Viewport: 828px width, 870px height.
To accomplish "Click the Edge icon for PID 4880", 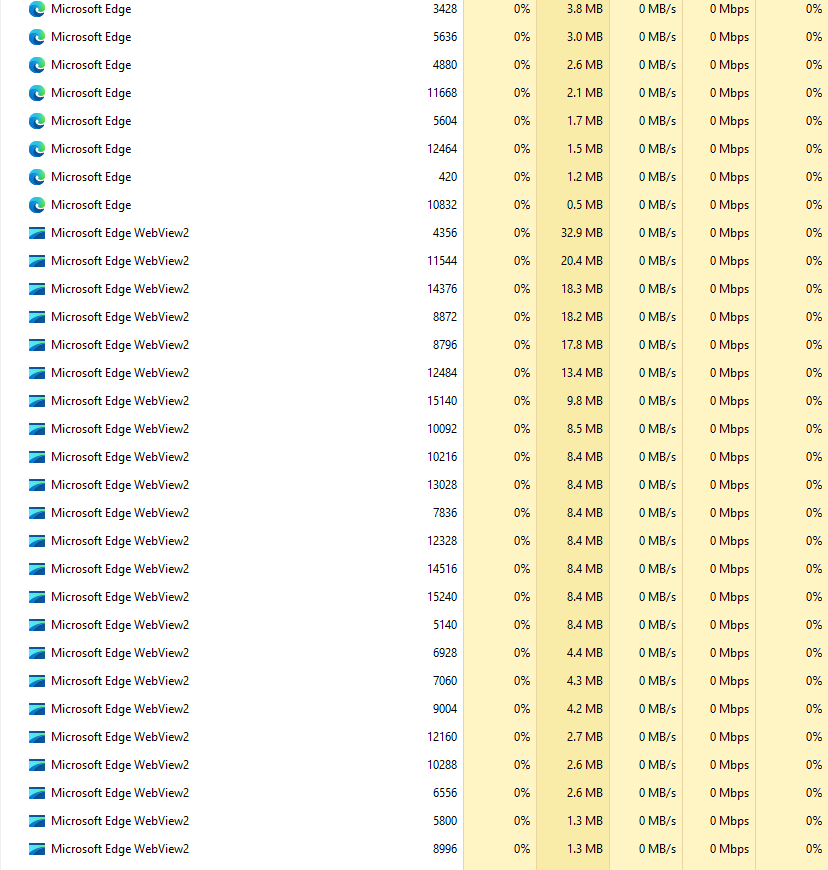I will (x=37, y=65).
